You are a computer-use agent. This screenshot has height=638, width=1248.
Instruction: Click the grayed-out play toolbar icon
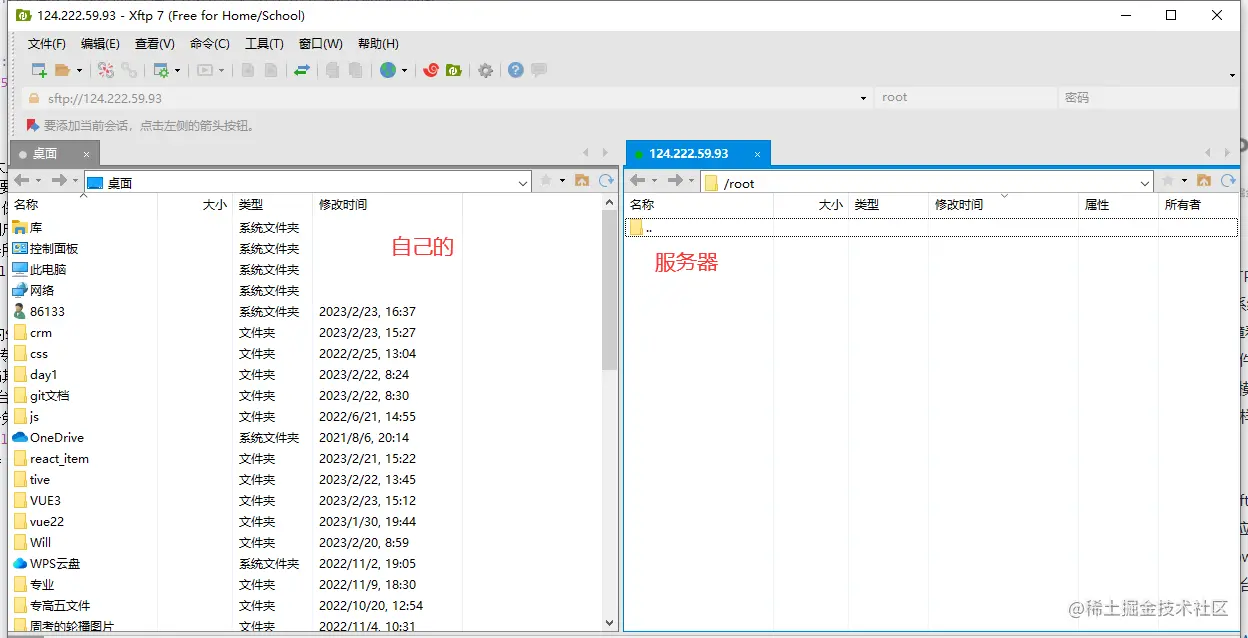click(x=205, y=70)
